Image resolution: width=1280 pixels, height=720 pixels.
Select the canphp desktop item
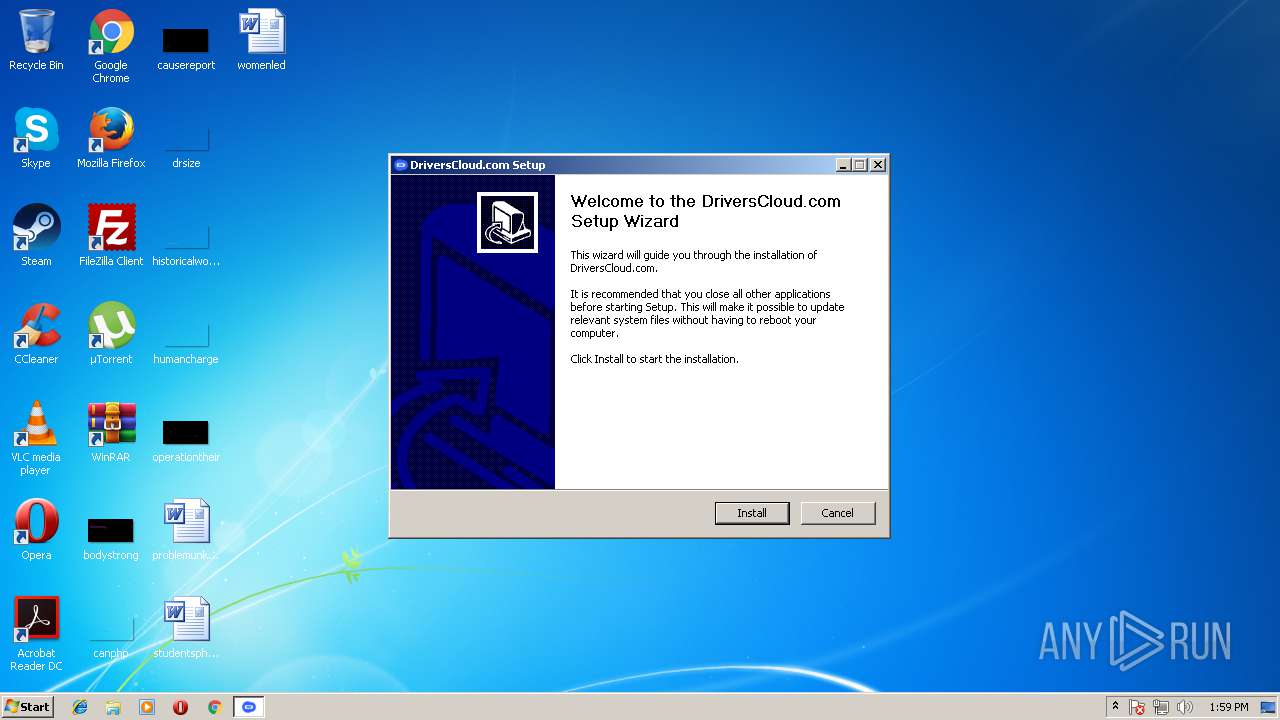click(x=111, y=635)
